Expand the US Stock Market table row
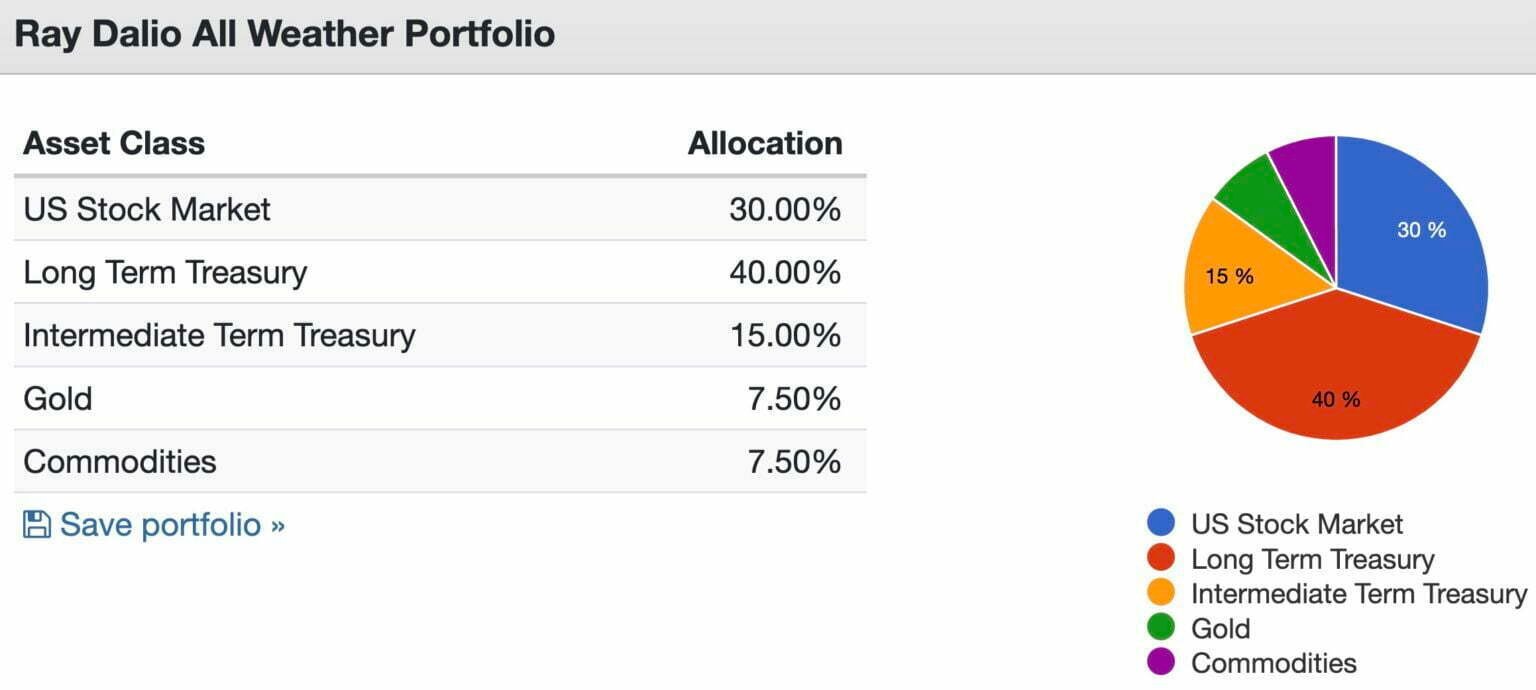 [x=146, y=209]
